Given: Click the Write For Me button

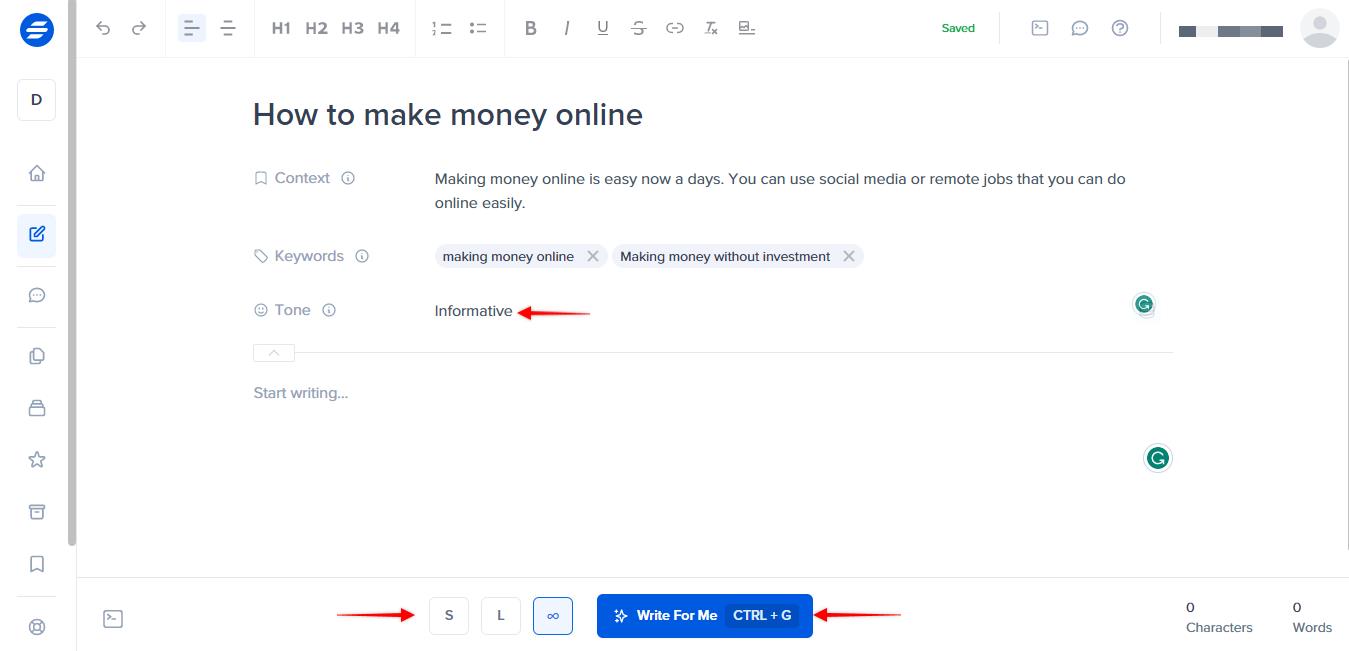Looking at the screenshot, I should (704, 615).
